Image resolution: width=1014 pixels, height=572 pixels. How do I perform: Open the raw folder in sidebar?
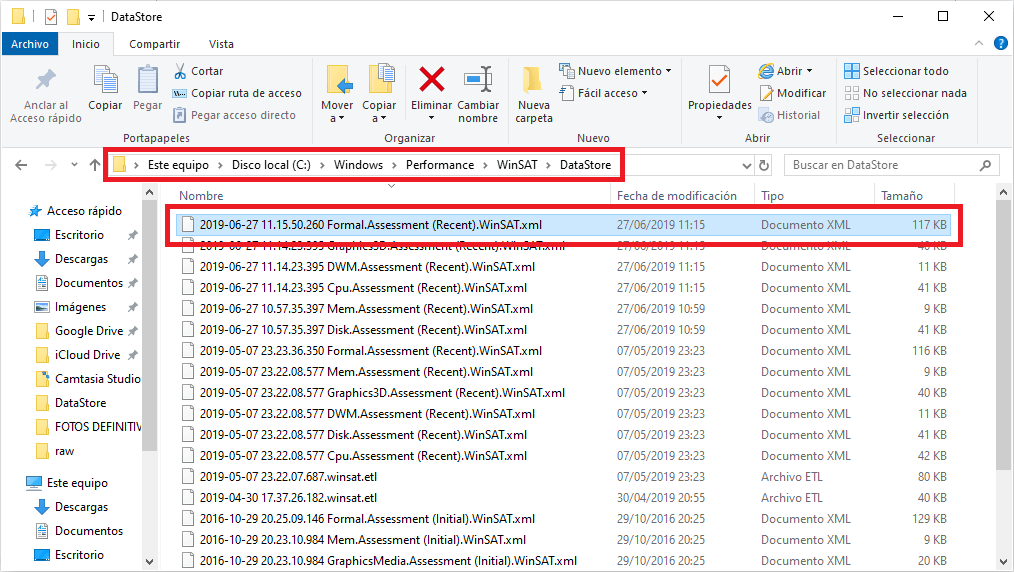64,450
